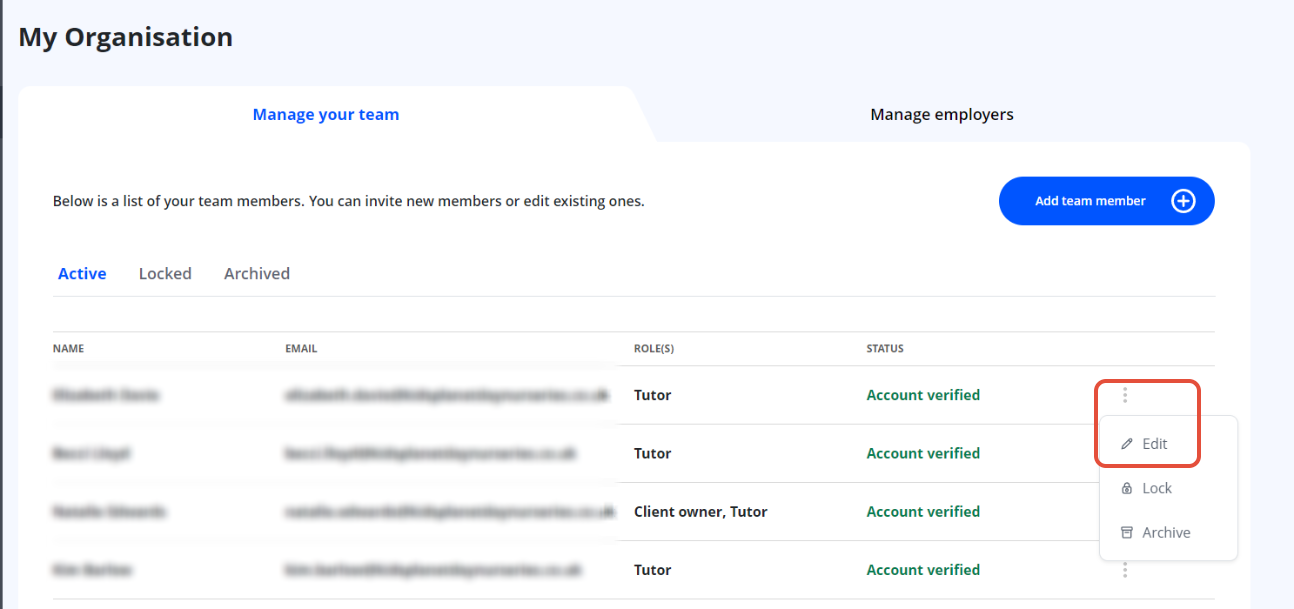Click the padlock icon beside Lock
1294x609 pixels.
(x=1127, y=489)
